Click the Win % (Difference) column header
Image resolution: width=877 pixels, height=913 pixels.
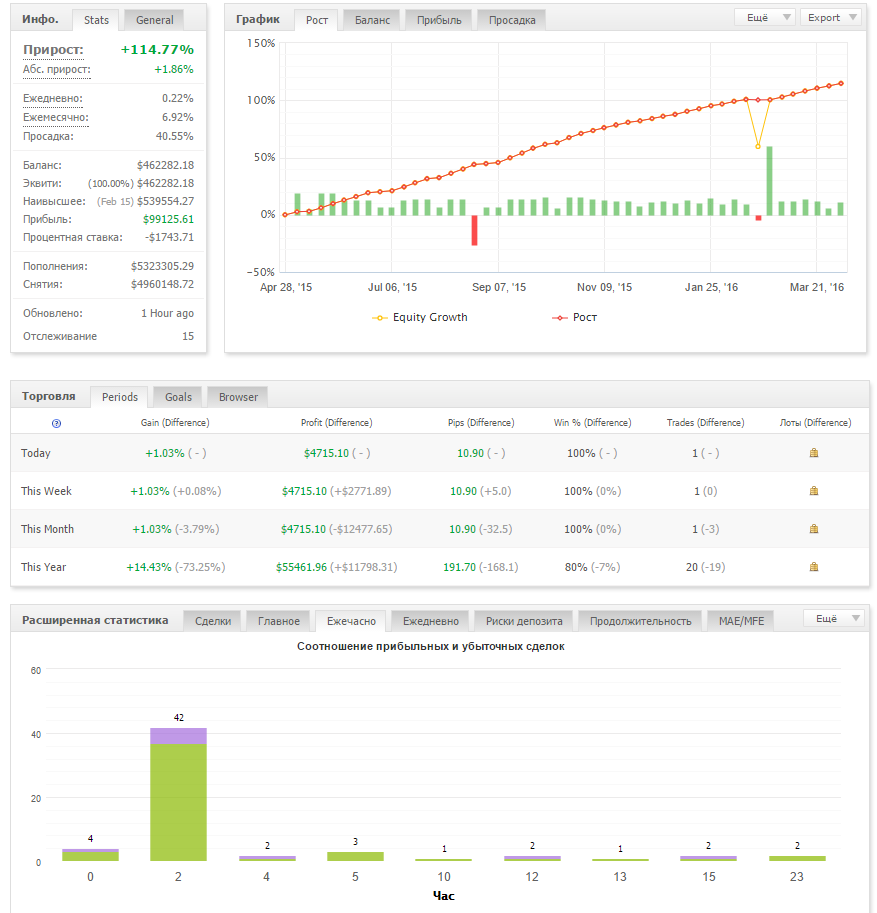pos(592,423)
